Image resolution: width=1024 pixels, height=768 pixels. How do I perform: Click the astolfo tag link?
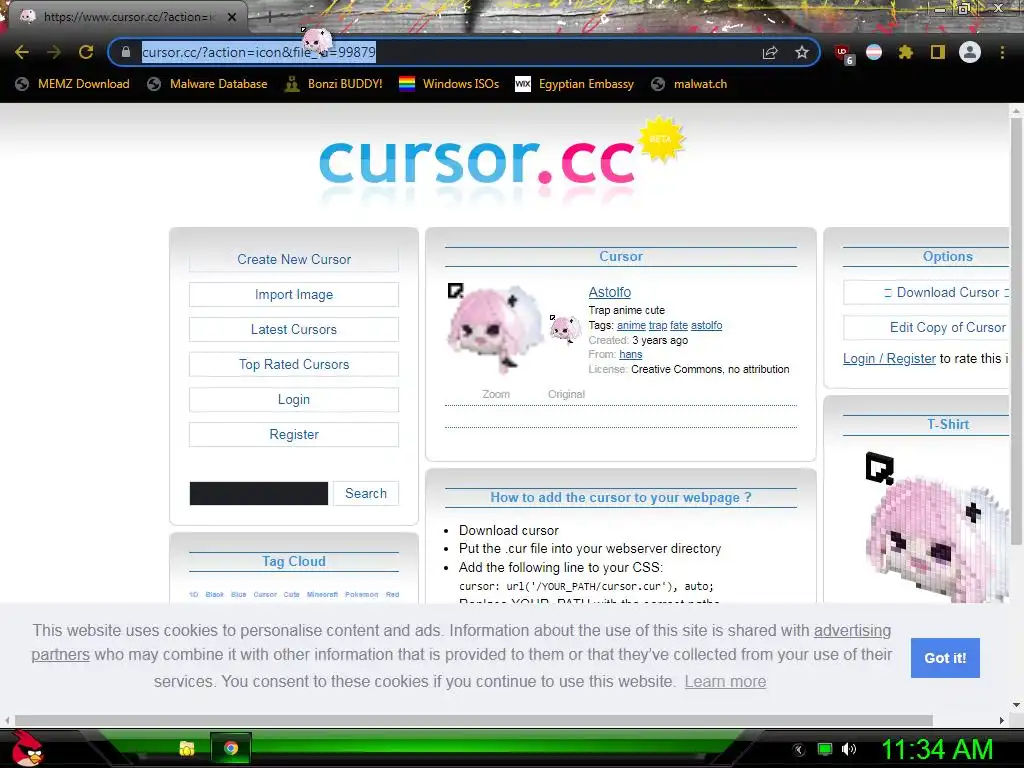[707, 325]
